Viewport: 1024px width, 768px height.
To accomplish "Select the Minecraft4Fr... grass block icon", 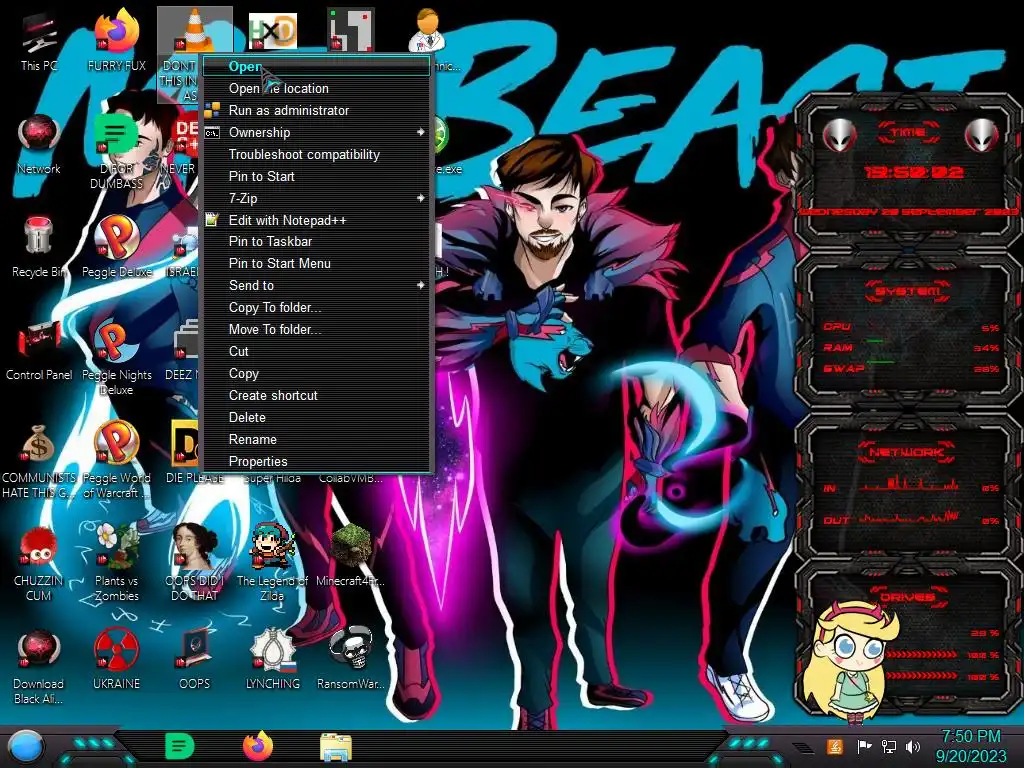I will coord(351,555).
